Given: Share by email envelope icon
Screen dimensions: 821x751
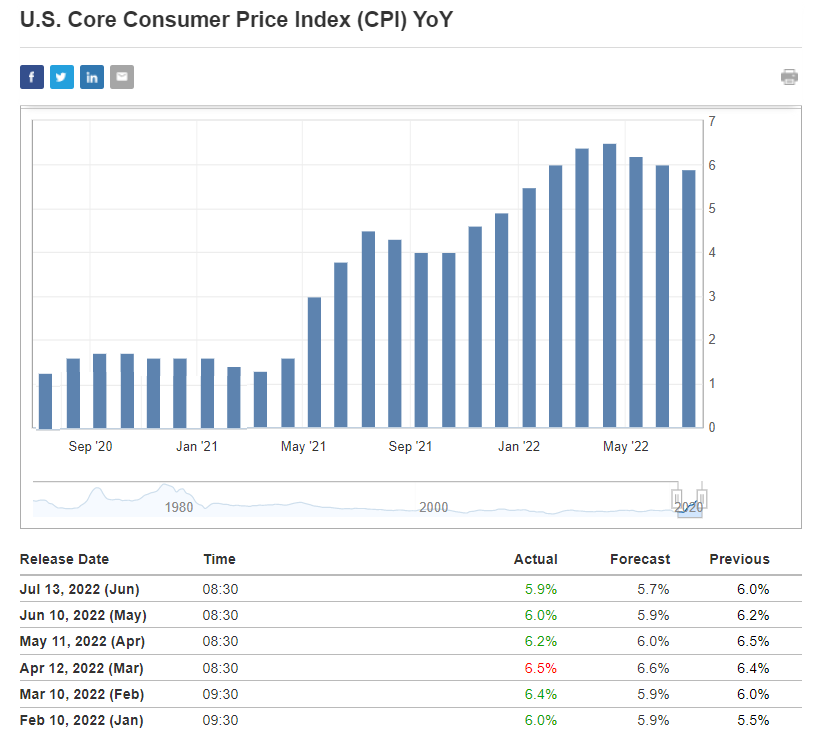Looking at the screenshot, I should pyautogui.click(x=122, y=77).
